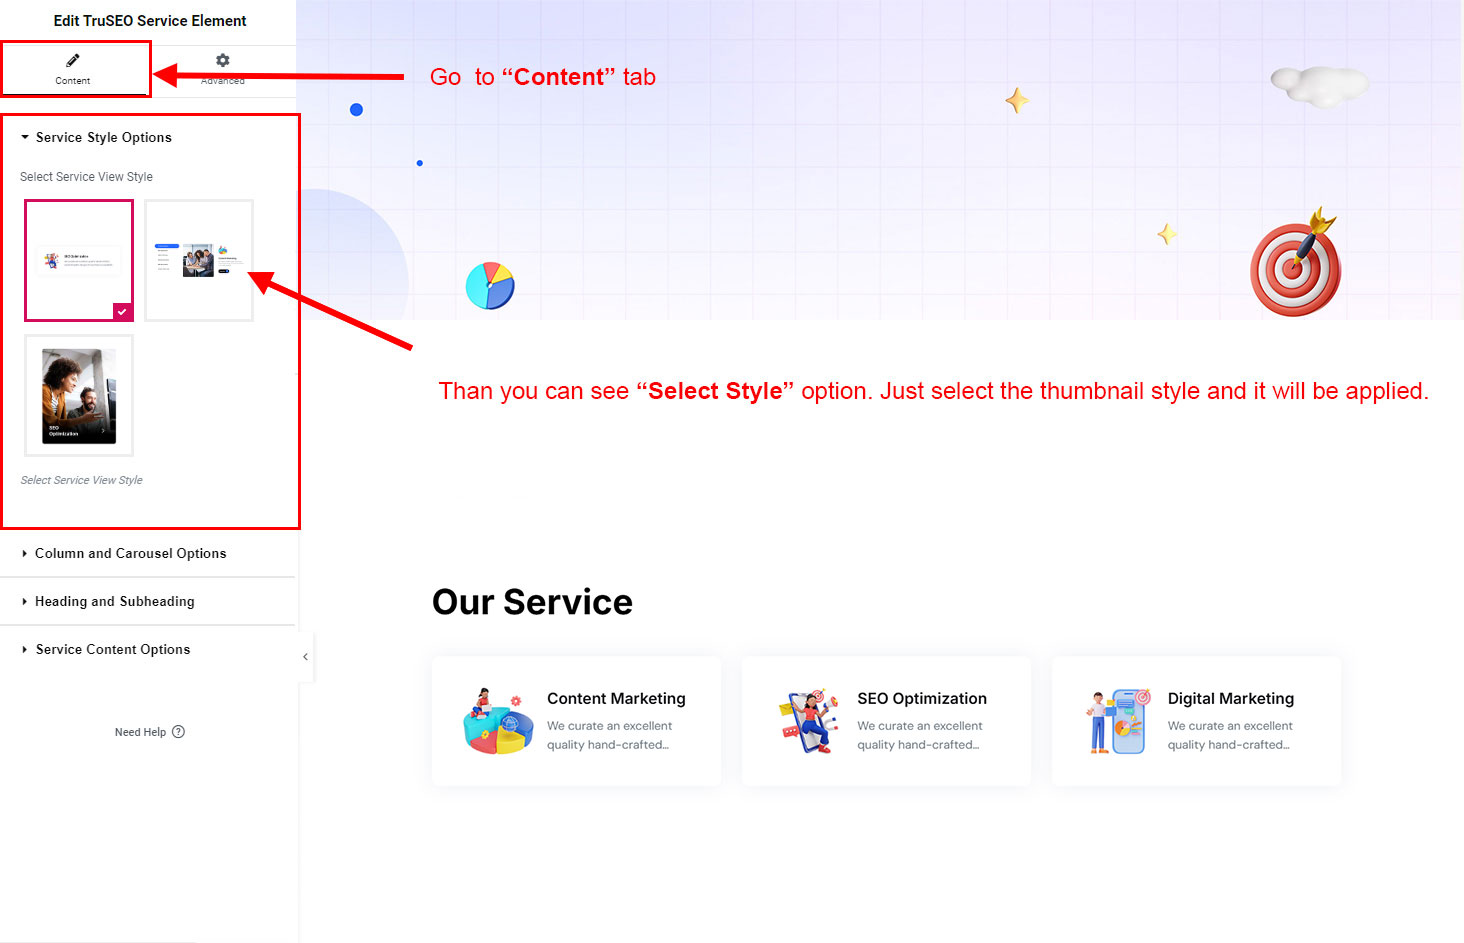Click the small pie chart graphic in banner
Image resolution: width=1464 pixels, height=943 pixels.
click(x=490, y=286)
